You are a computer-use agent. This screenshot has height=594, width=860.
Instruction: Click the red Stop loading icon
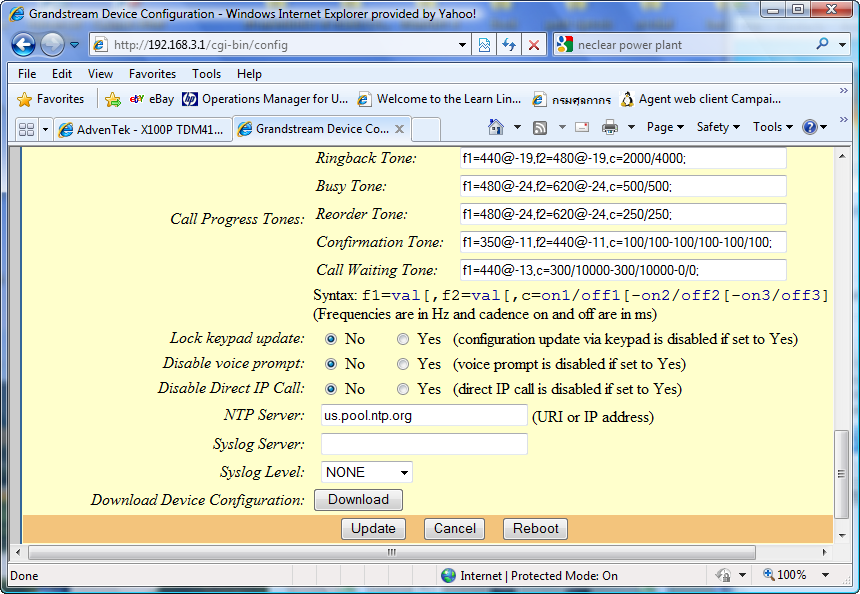pyautogui.click(x=533, y=45)
